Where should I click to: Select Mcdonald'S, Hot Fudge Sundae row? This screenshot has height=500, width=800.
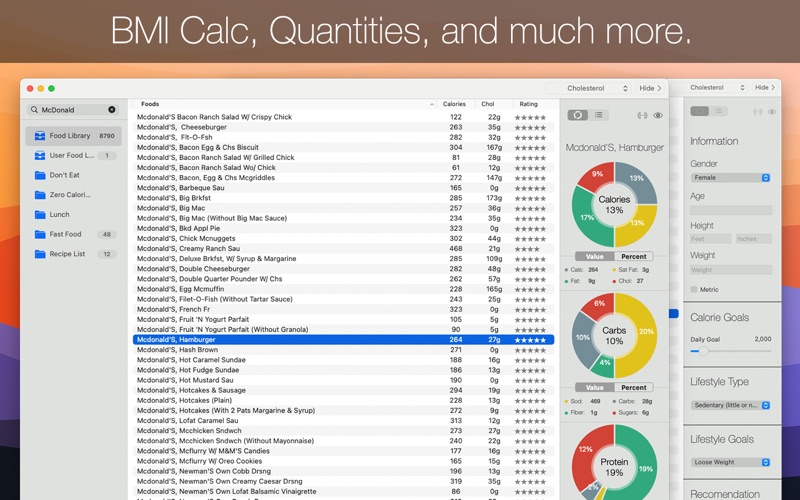point(343,370)
